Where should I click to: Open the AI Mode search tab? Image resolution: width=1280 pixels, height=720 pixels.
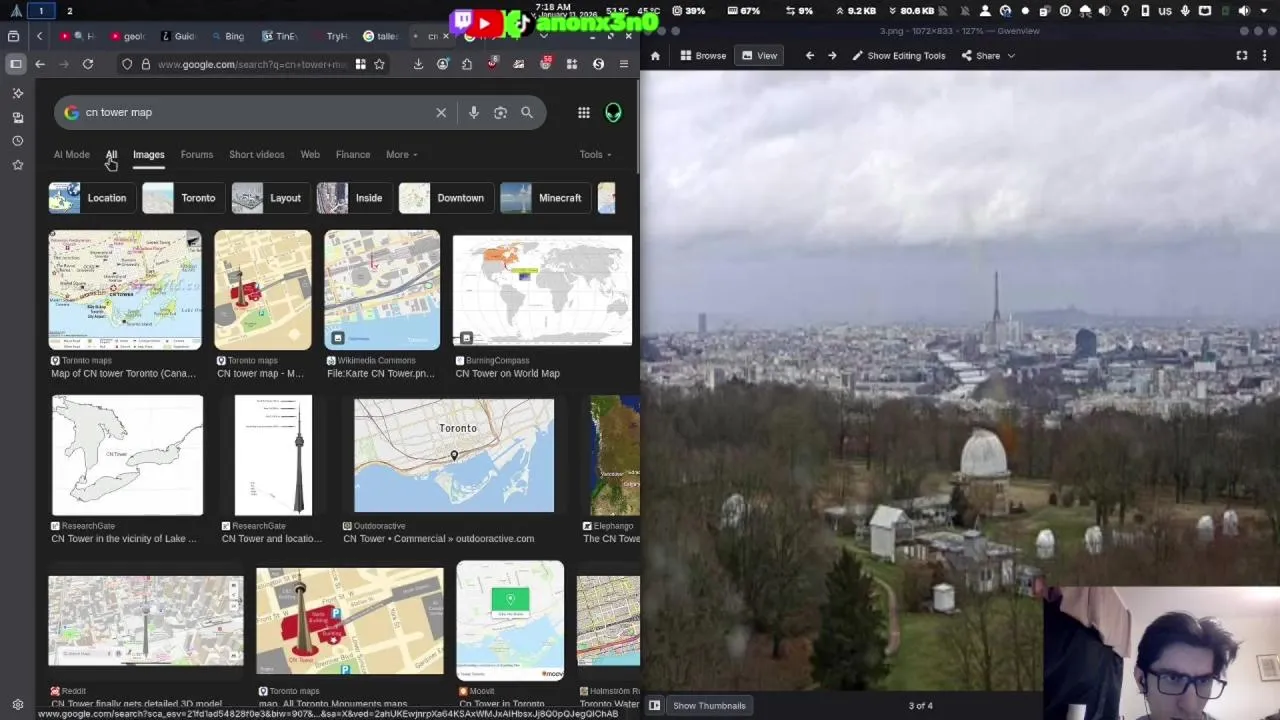(71, 154)
